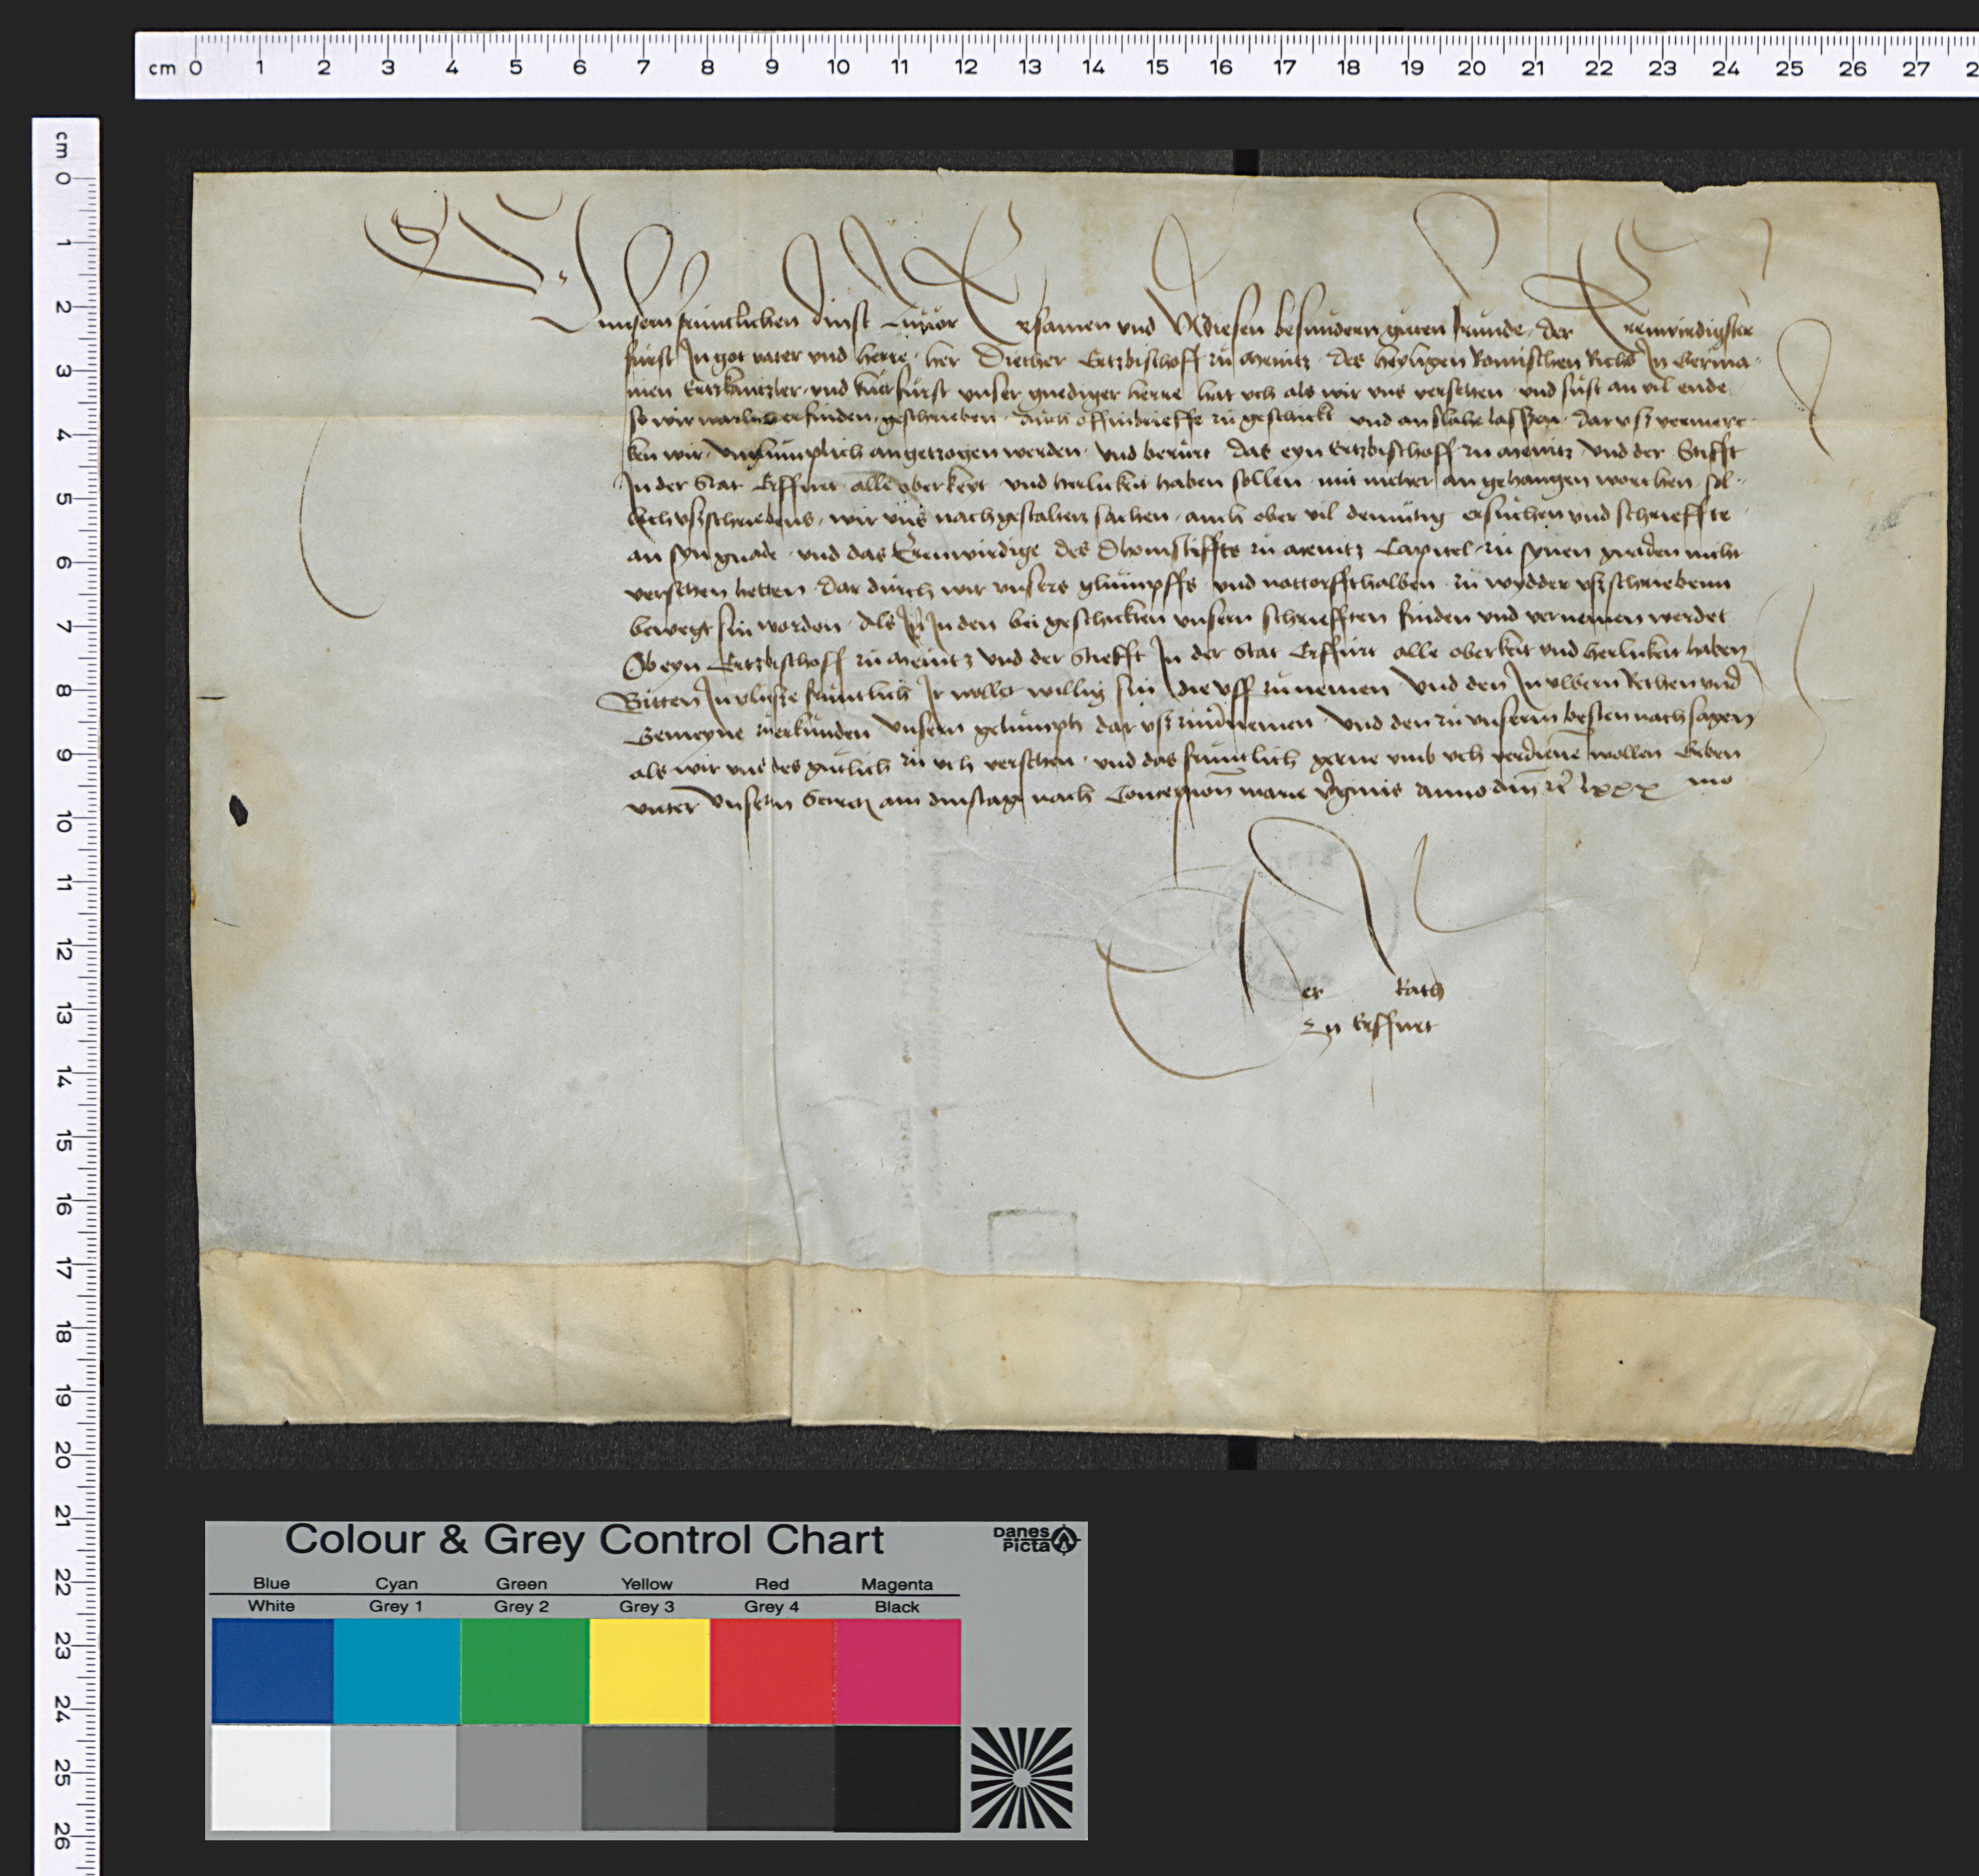Click the Grey 2 patch in bottom row
The height and width of the screenshot is (1876, 1979).
point(519,1777)
